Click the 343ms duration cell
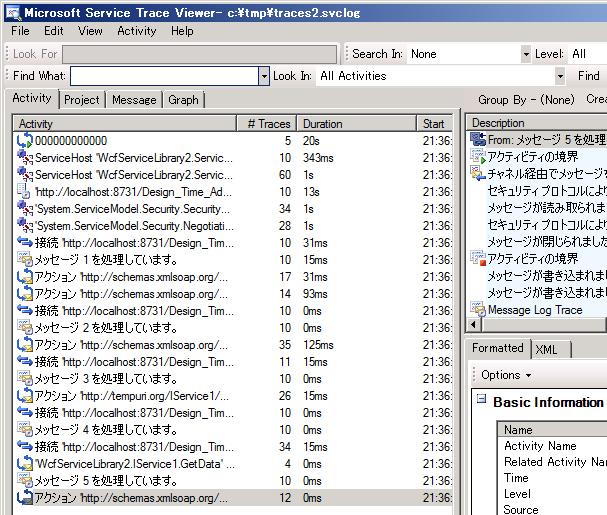This screenshot has height=515, width=607. (318, 158)
